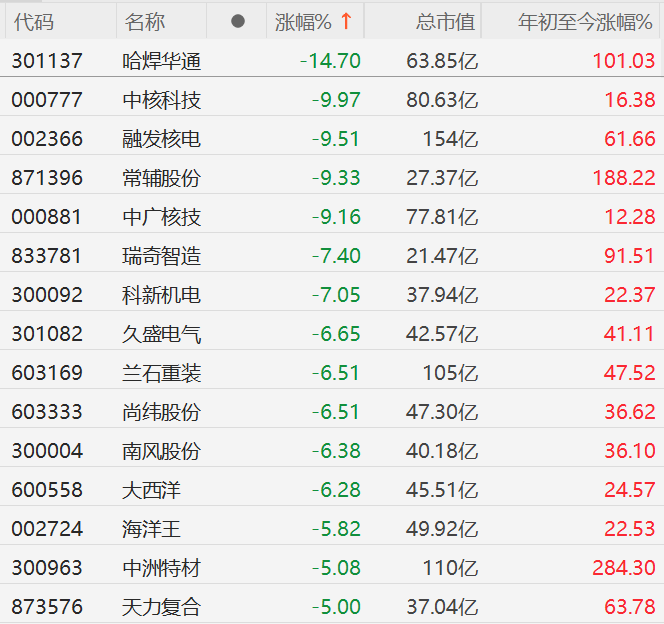This screenshot has height=624, width=664.
Task: Click market cap 63.85亿
Action: tap(442, 61)
